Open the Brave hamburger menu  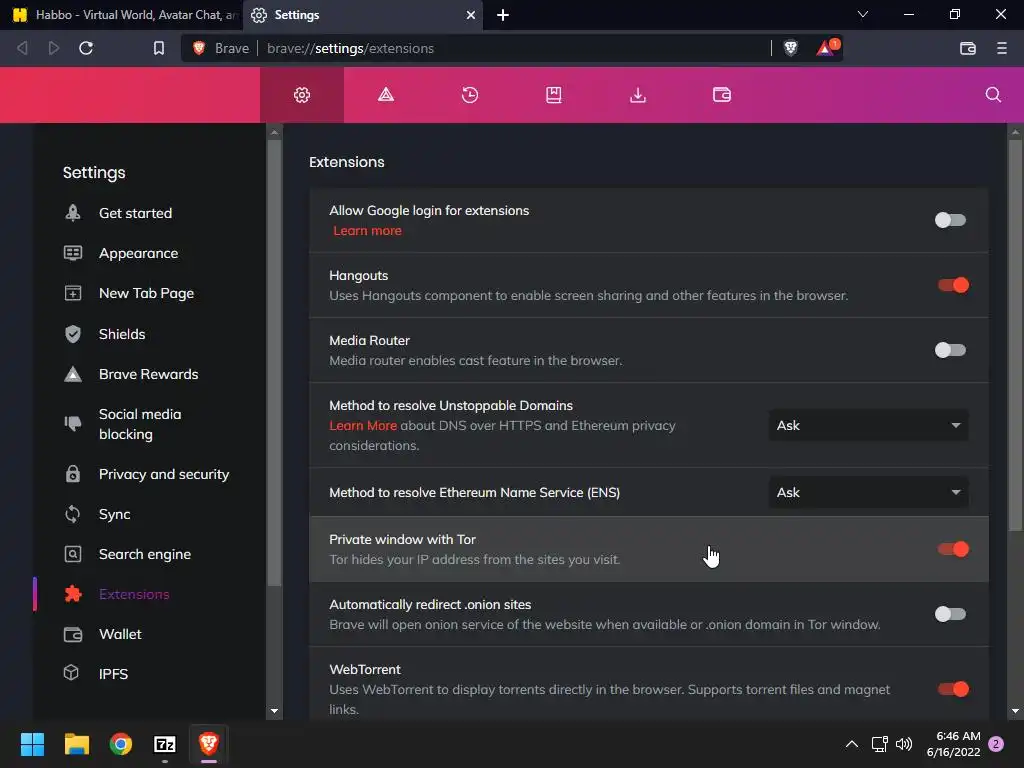coord(1002,48)
